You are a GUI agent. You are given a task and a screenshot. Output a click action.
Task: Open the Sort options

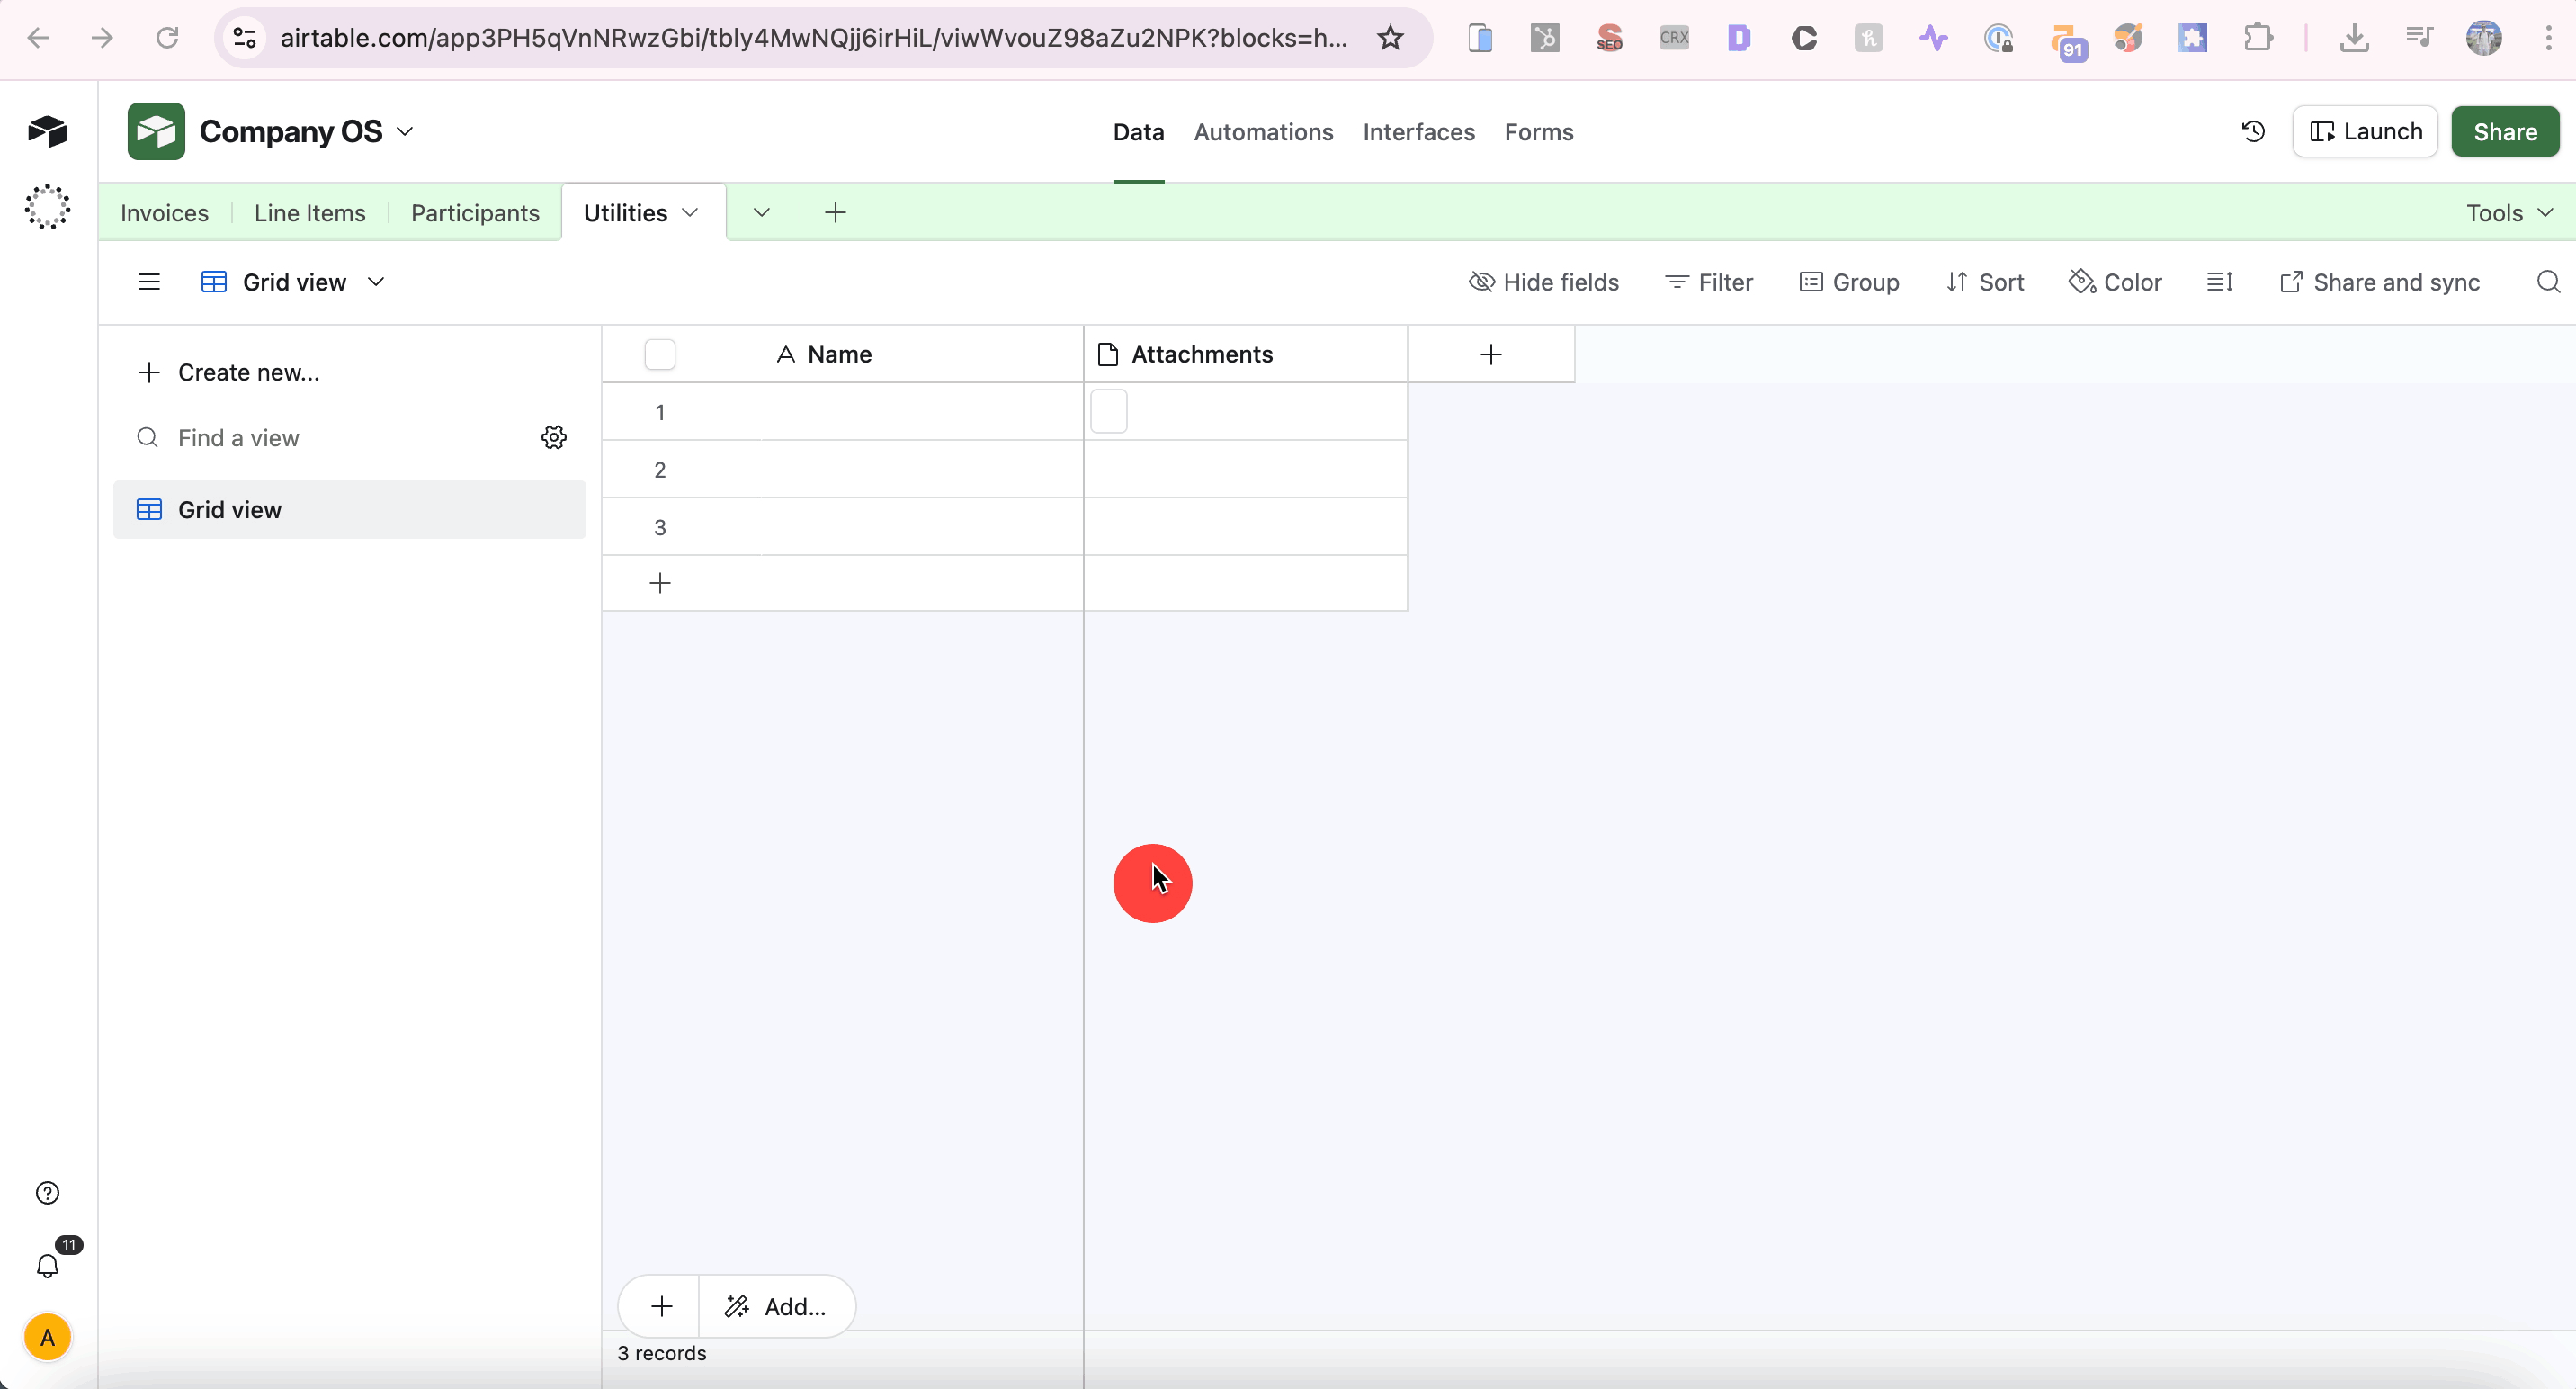point(1985,282)
